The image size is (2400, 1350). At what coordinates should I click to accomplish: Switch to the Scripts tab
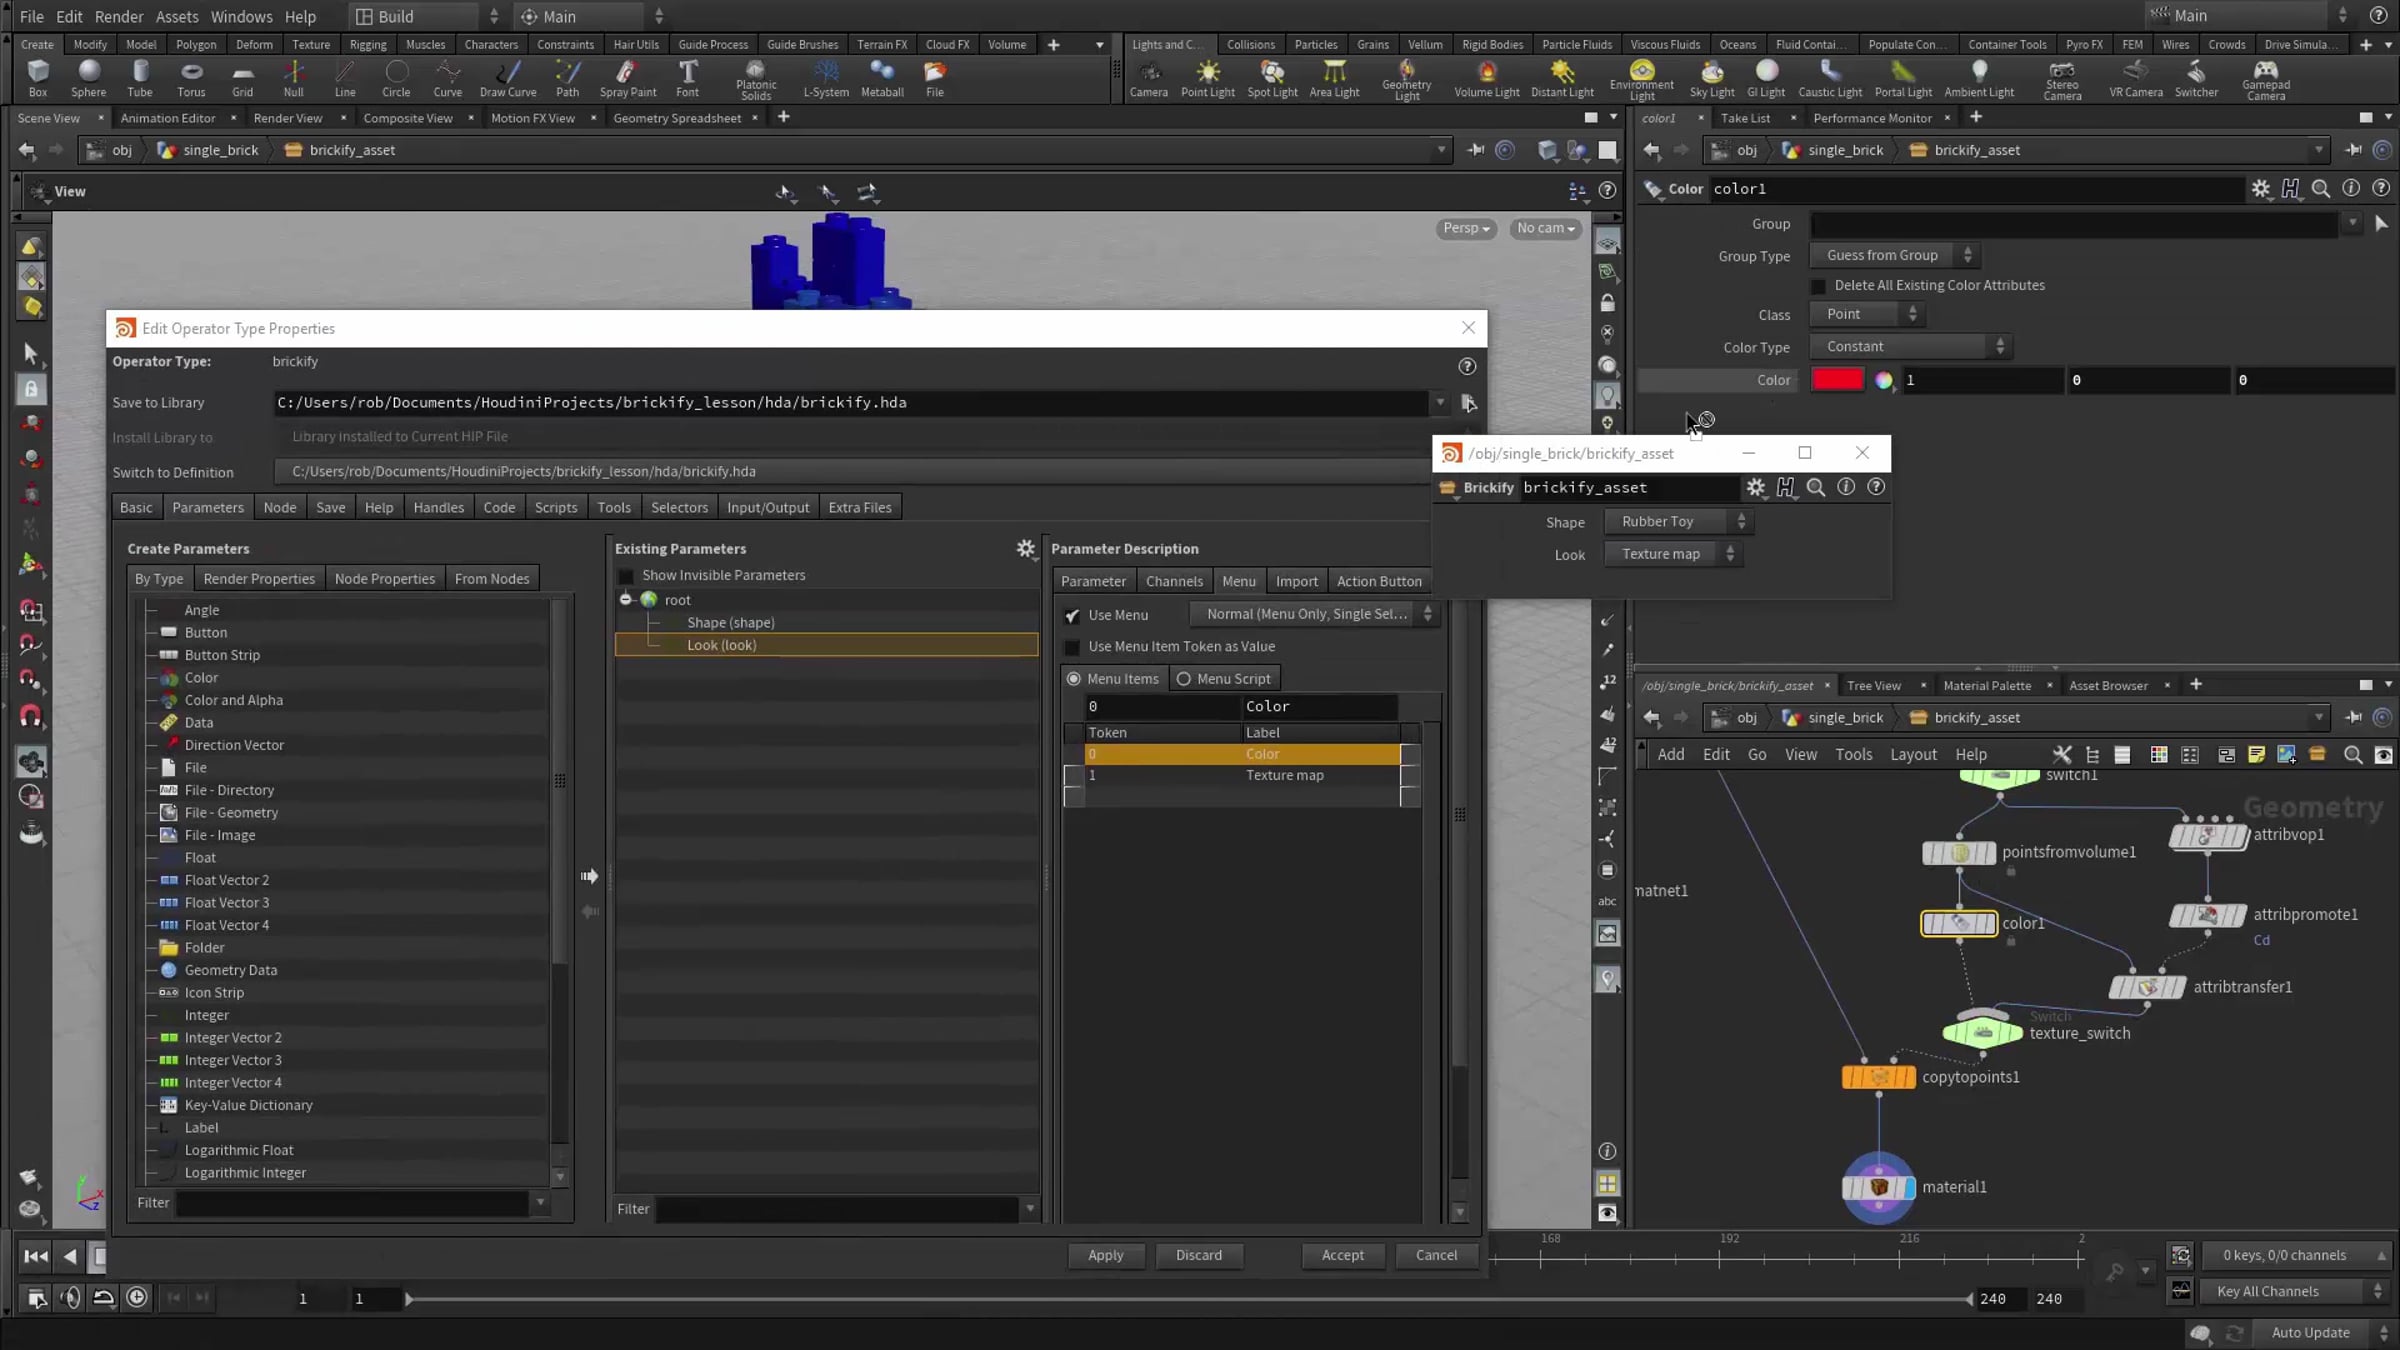coord(556,507)
